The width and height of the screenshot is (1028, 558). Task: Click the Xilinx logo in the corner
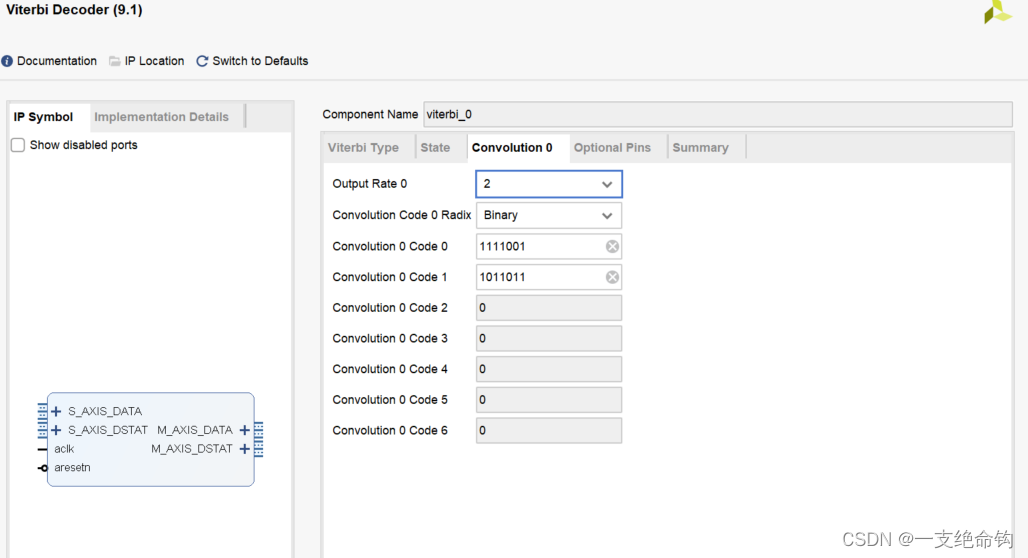click(x=998, y=12)
